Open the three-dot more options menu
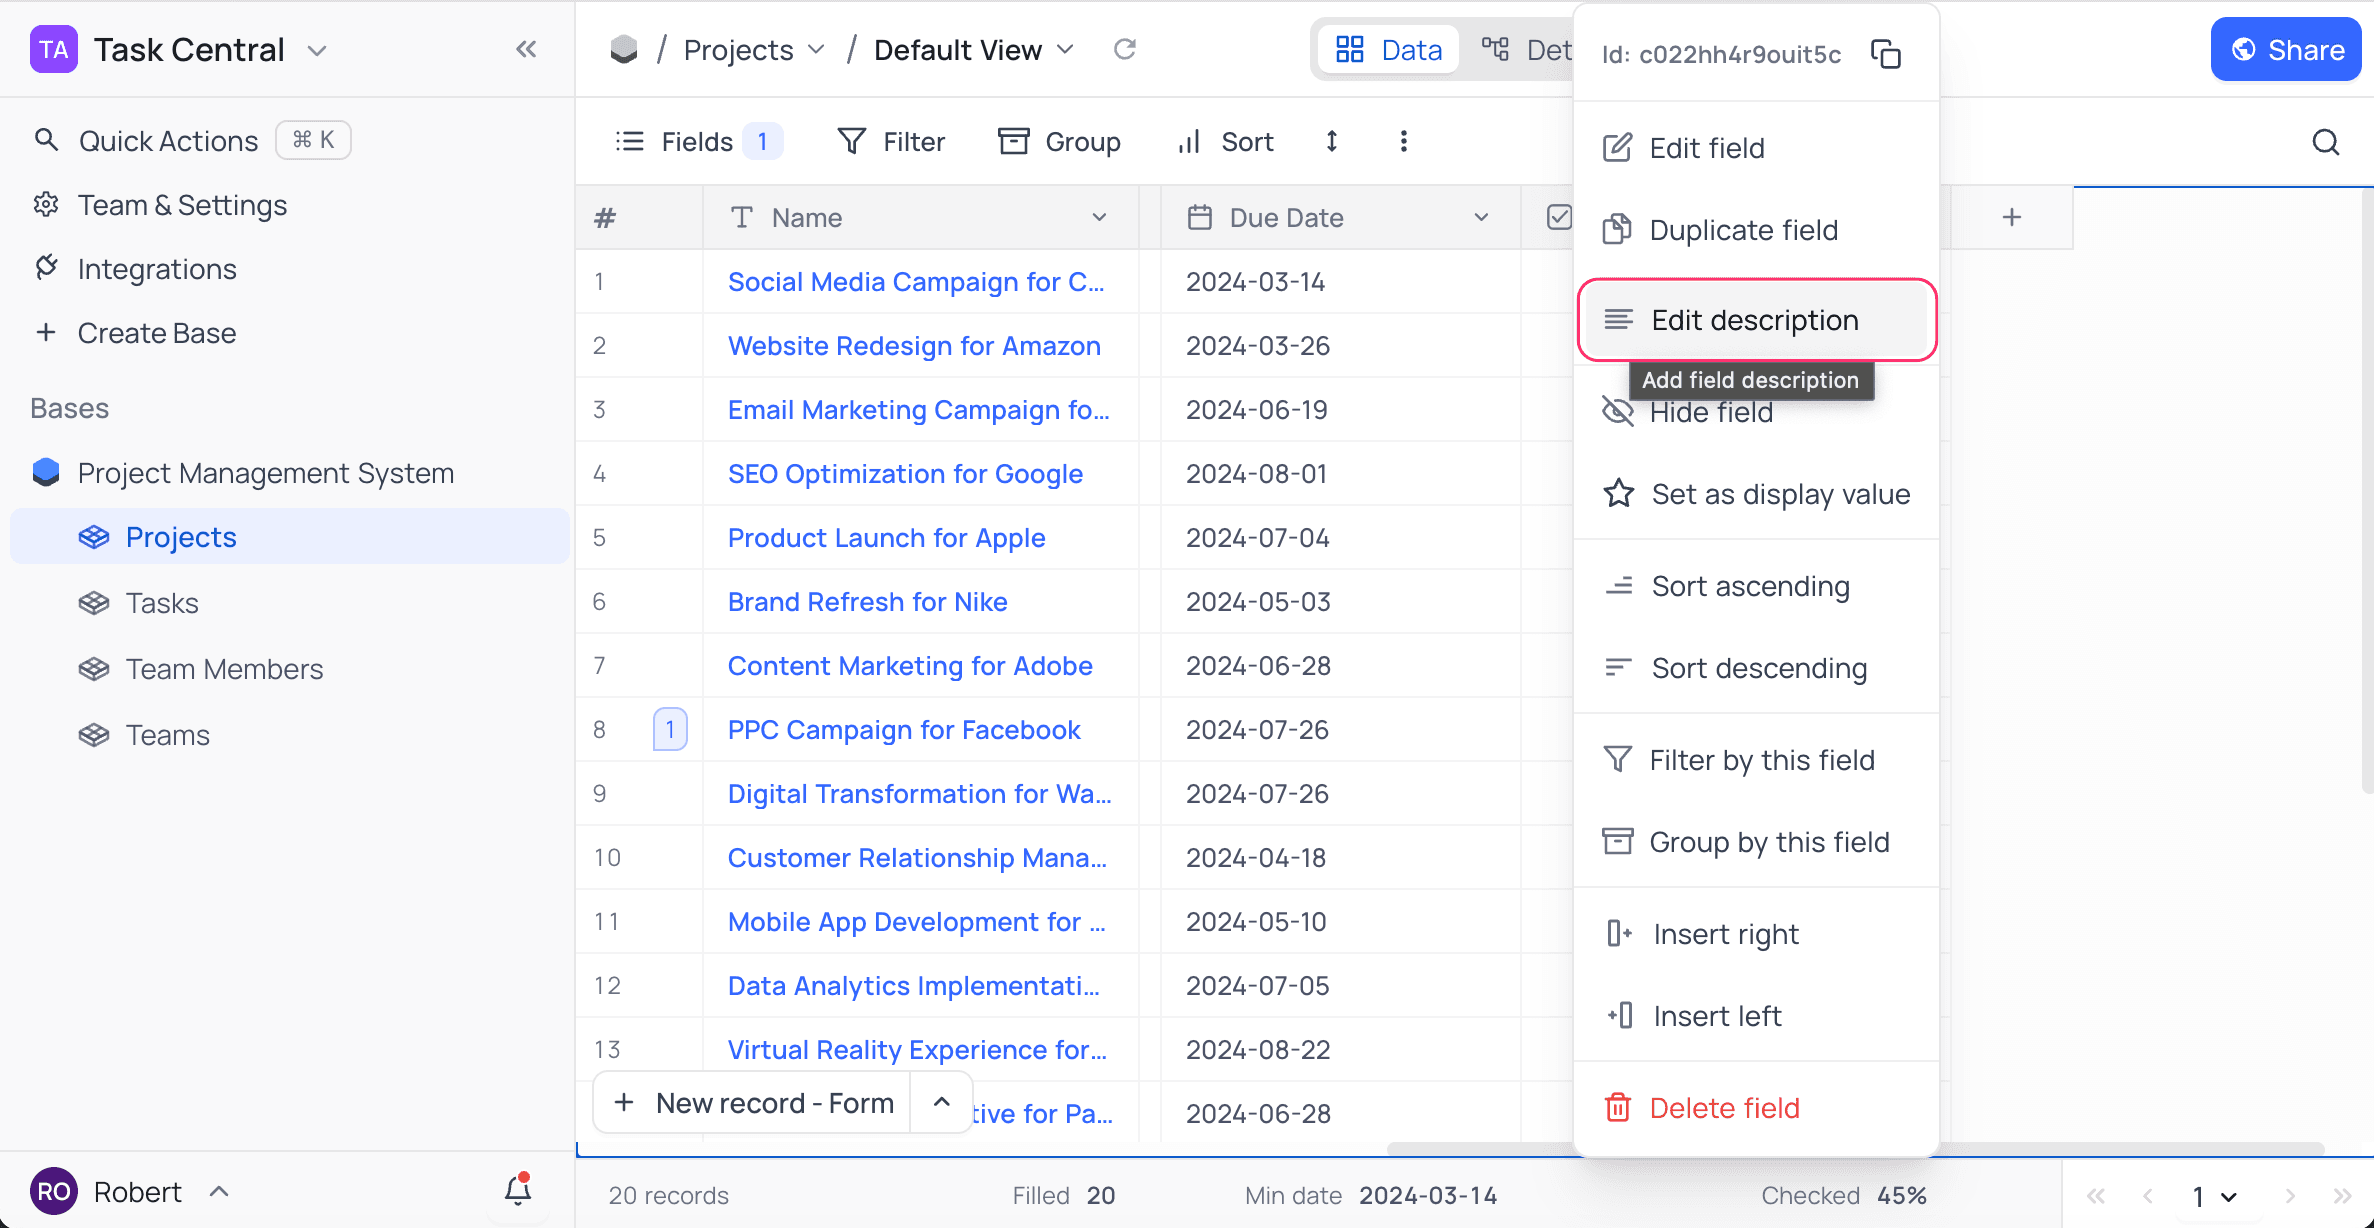The width and height of the screenshot is (2374, 1228). pyautogui.click(x=1403, y=141)
